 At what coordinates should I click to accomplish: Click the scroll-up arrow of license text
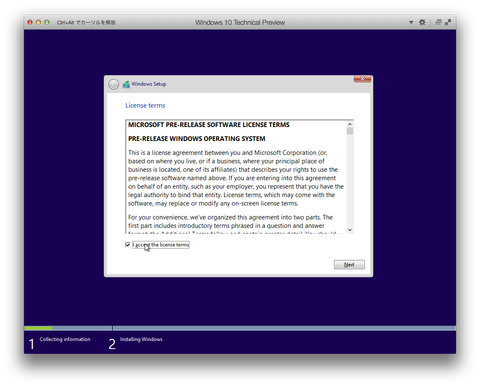350,124
